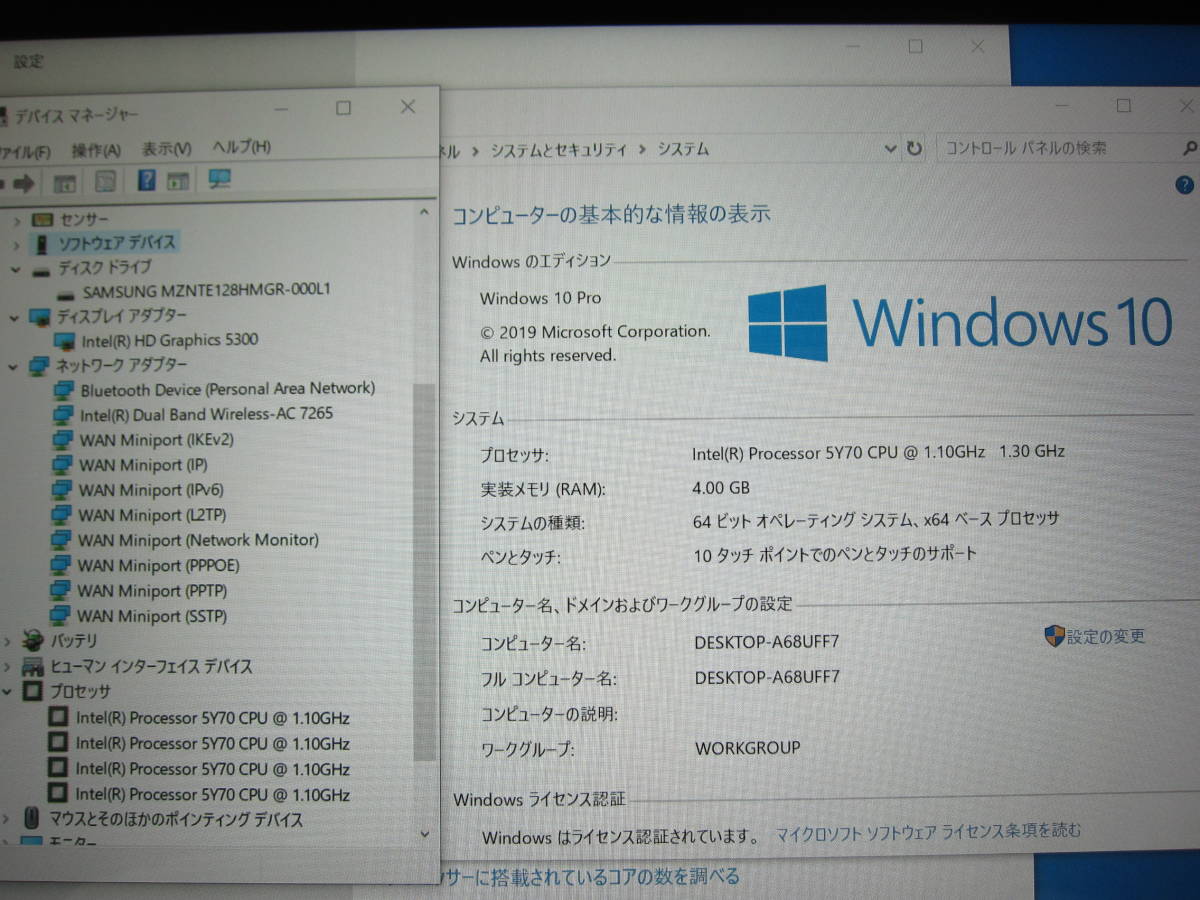1200x900 pixels.
Task: Click the コンピューターの基本的な情報の表示 heading
Action: [611, 214]
